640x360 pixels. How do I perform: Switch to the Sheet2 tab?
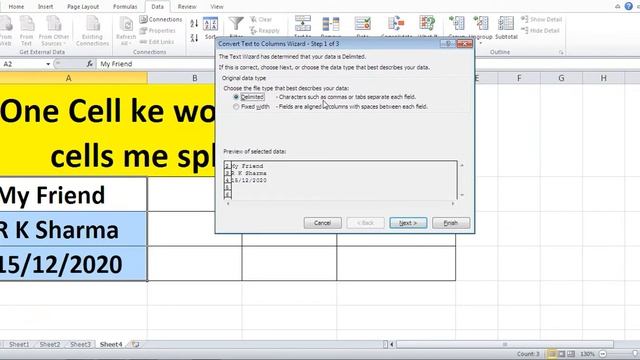[50, 344]
